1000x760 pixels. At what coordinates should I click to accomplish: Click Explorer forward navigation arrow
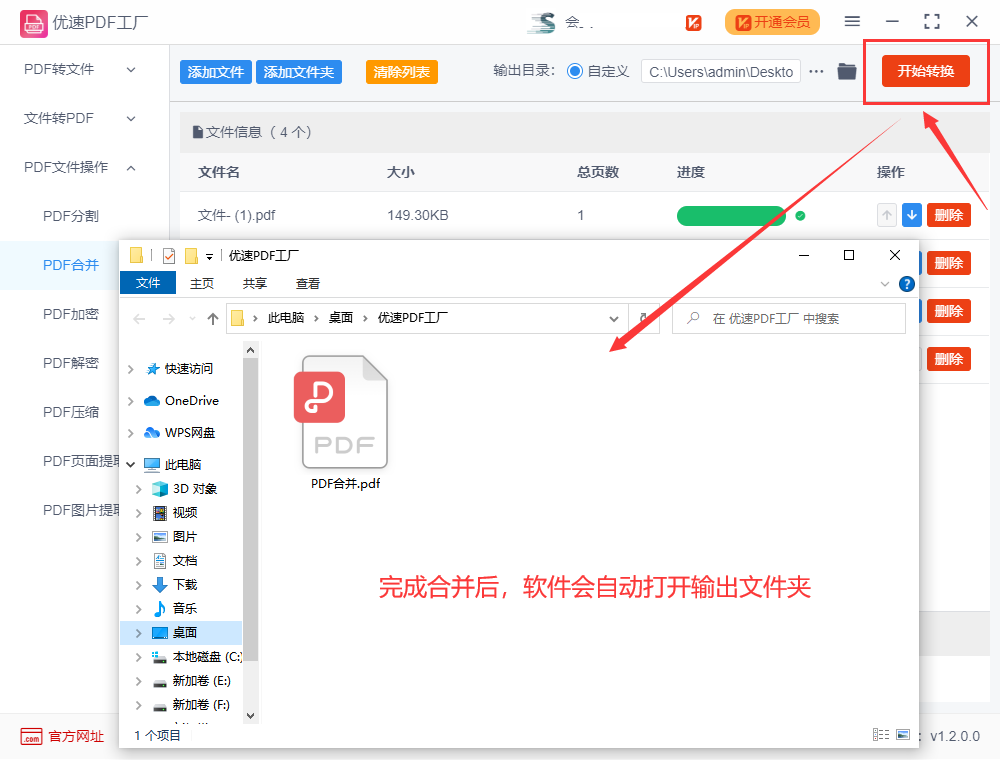pos(168,318)
